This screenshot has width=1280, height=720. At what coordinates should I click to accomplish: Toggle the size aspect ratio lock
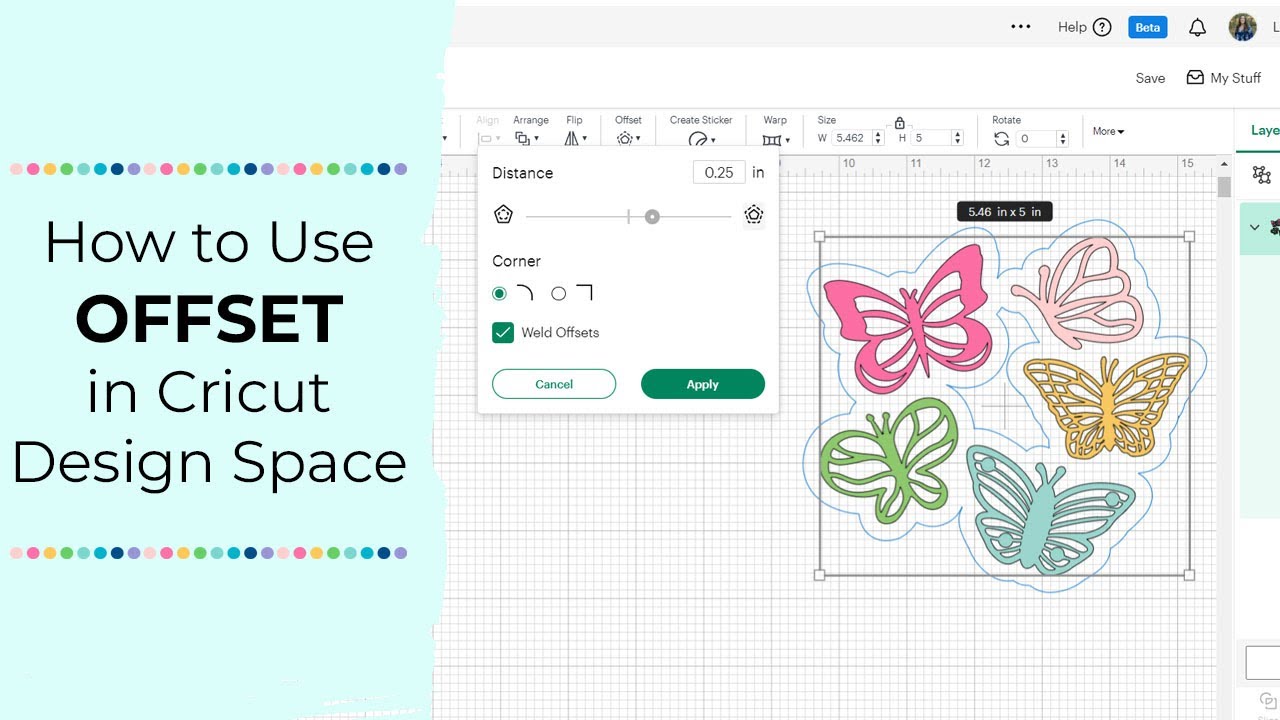pyautogui.click(x=899, y=123)
